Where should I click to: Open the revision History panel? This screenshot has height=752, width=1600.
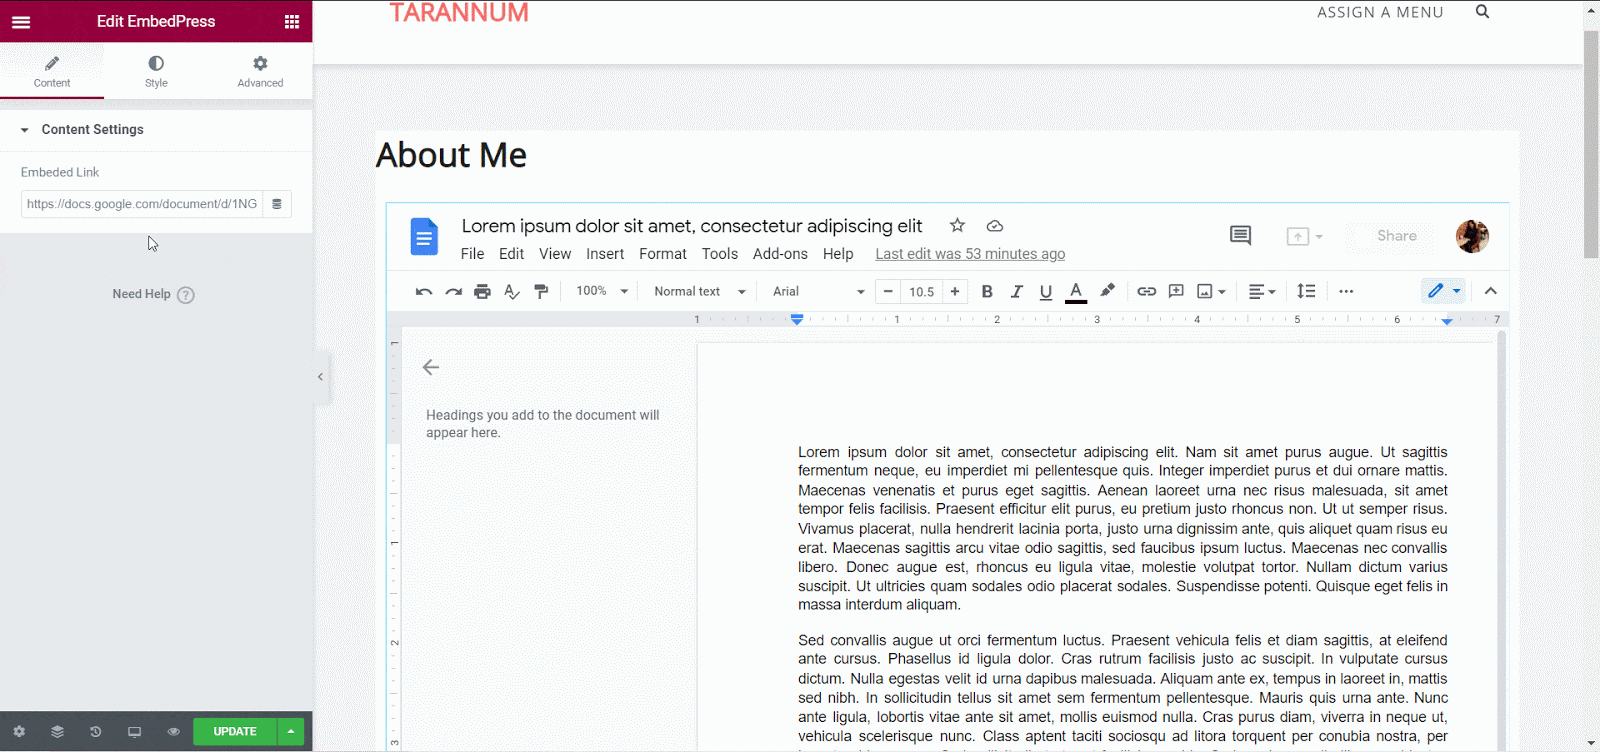pyautogui.click(x=96, y=732)
